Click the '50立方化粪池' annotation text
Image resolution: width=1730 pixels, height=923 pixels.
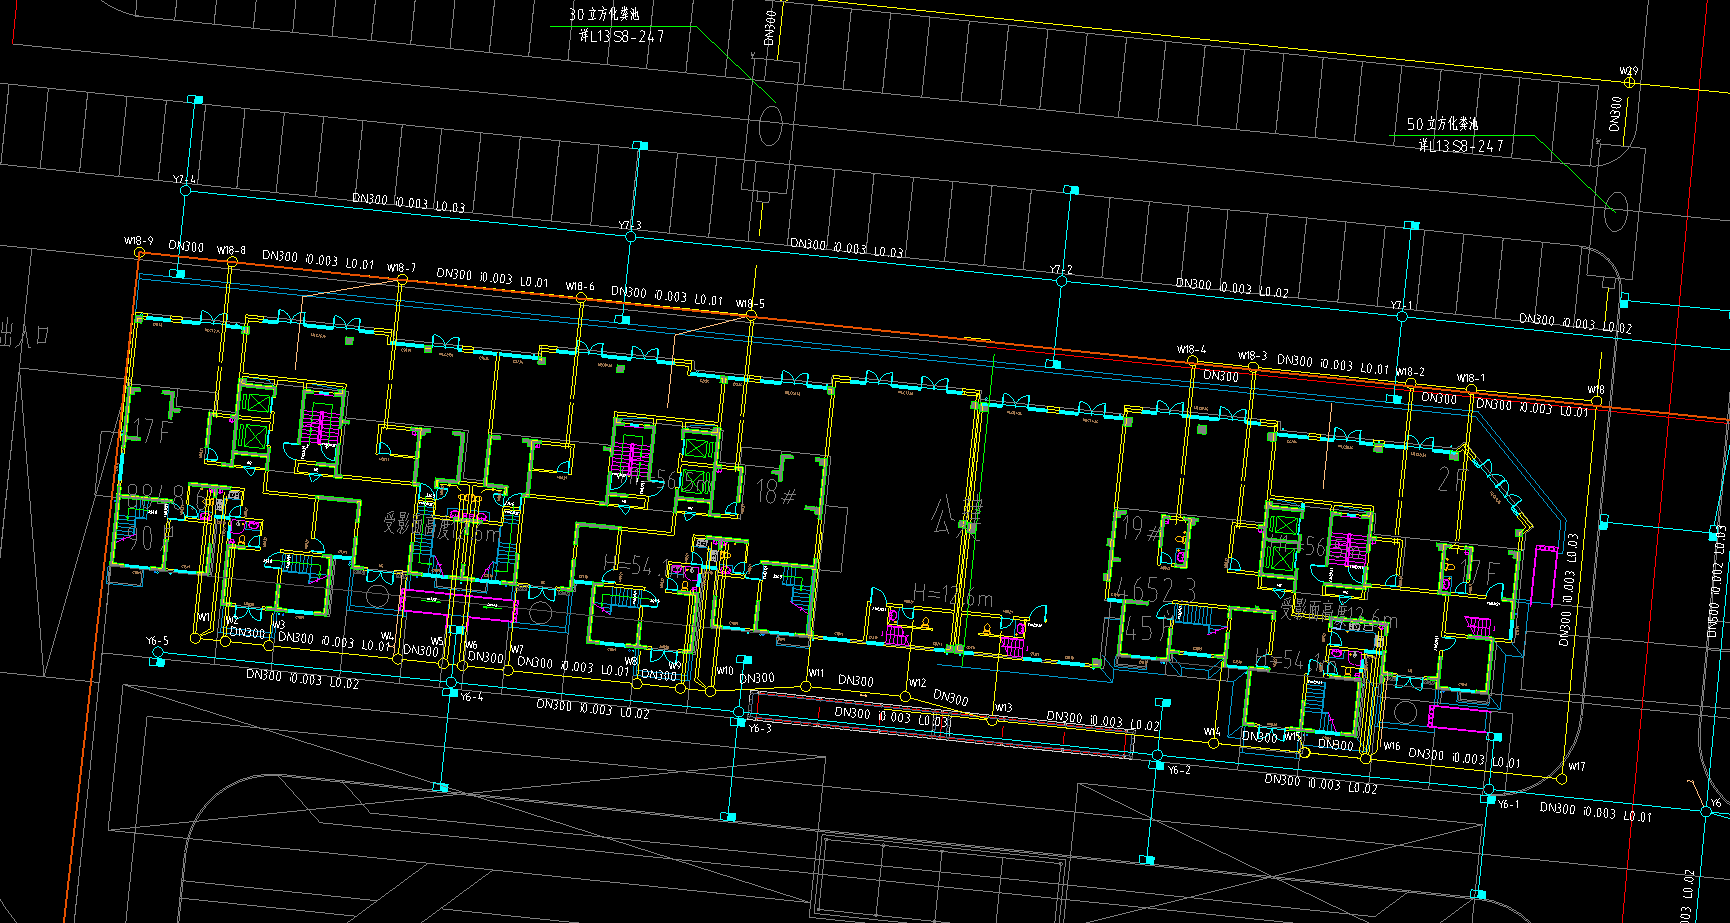tap(1442, 124)
